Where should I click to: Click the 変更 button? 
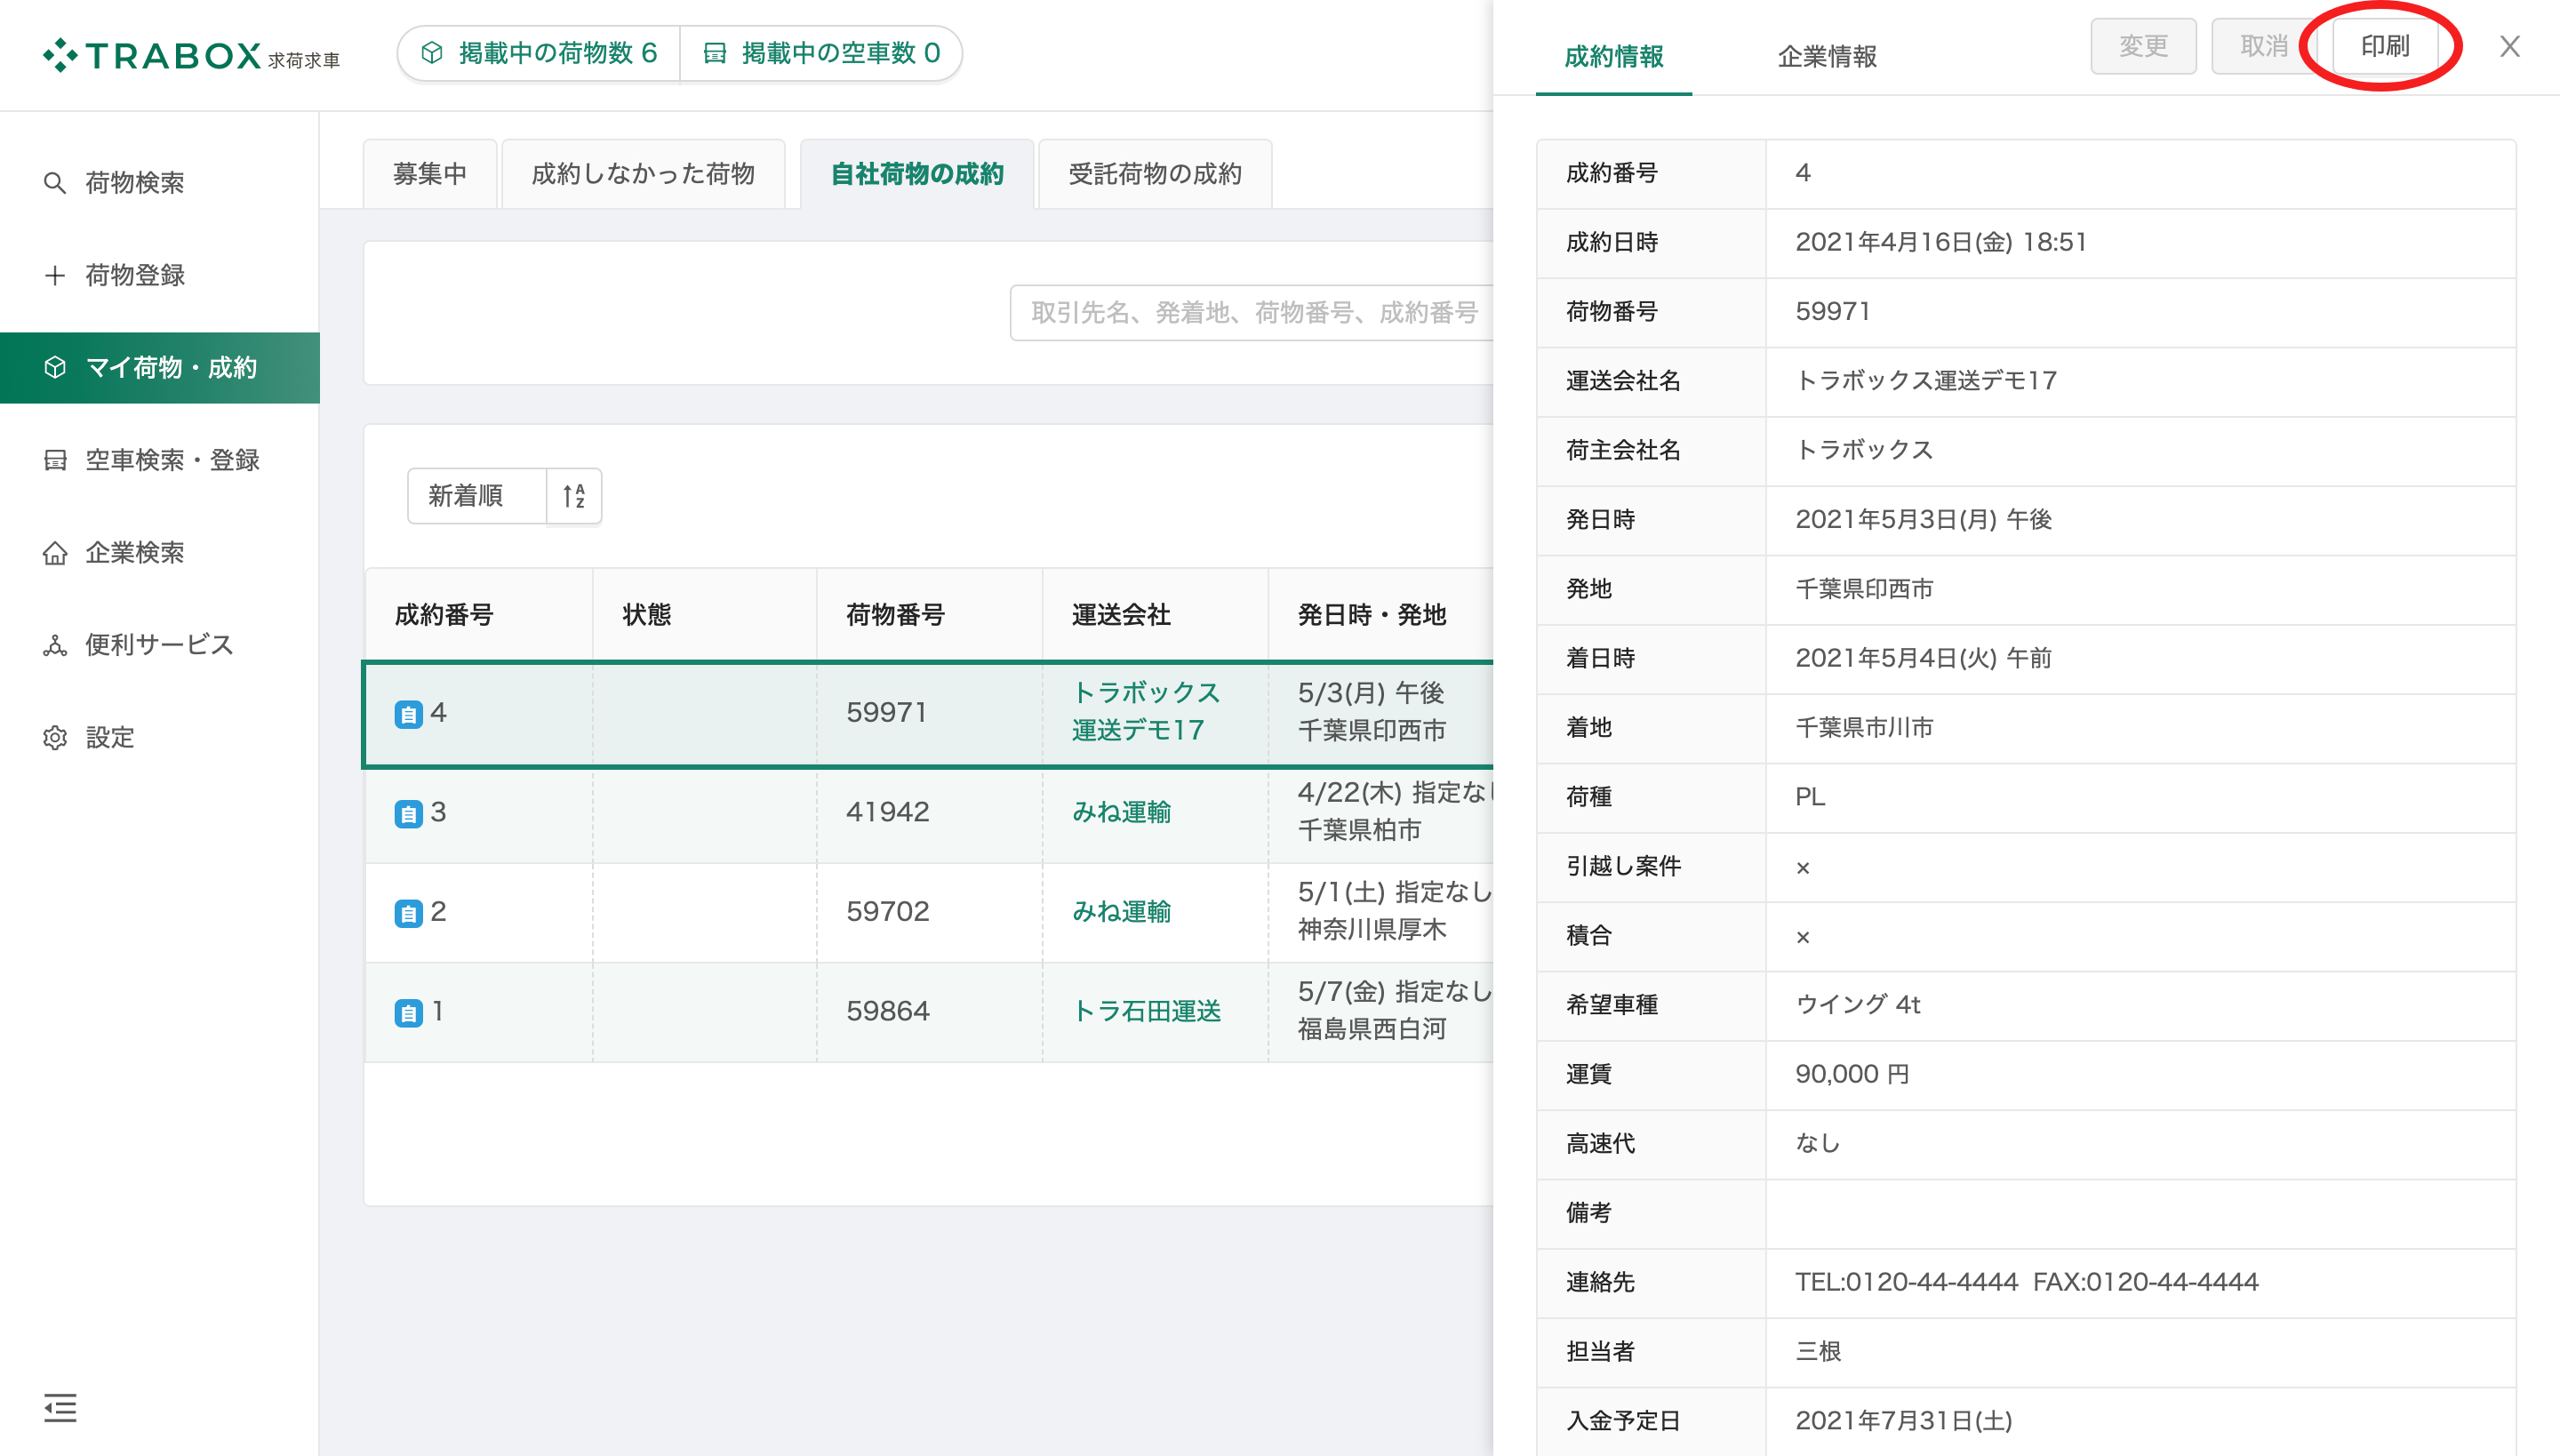pyautogui.click(x=2143, y=46)
